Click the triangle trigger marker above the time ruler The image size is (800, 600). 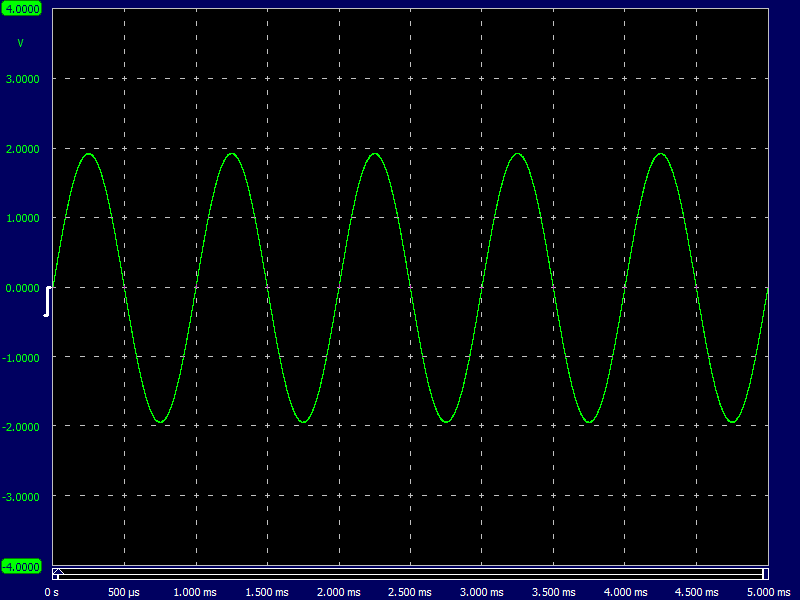[x=59, y=571]
